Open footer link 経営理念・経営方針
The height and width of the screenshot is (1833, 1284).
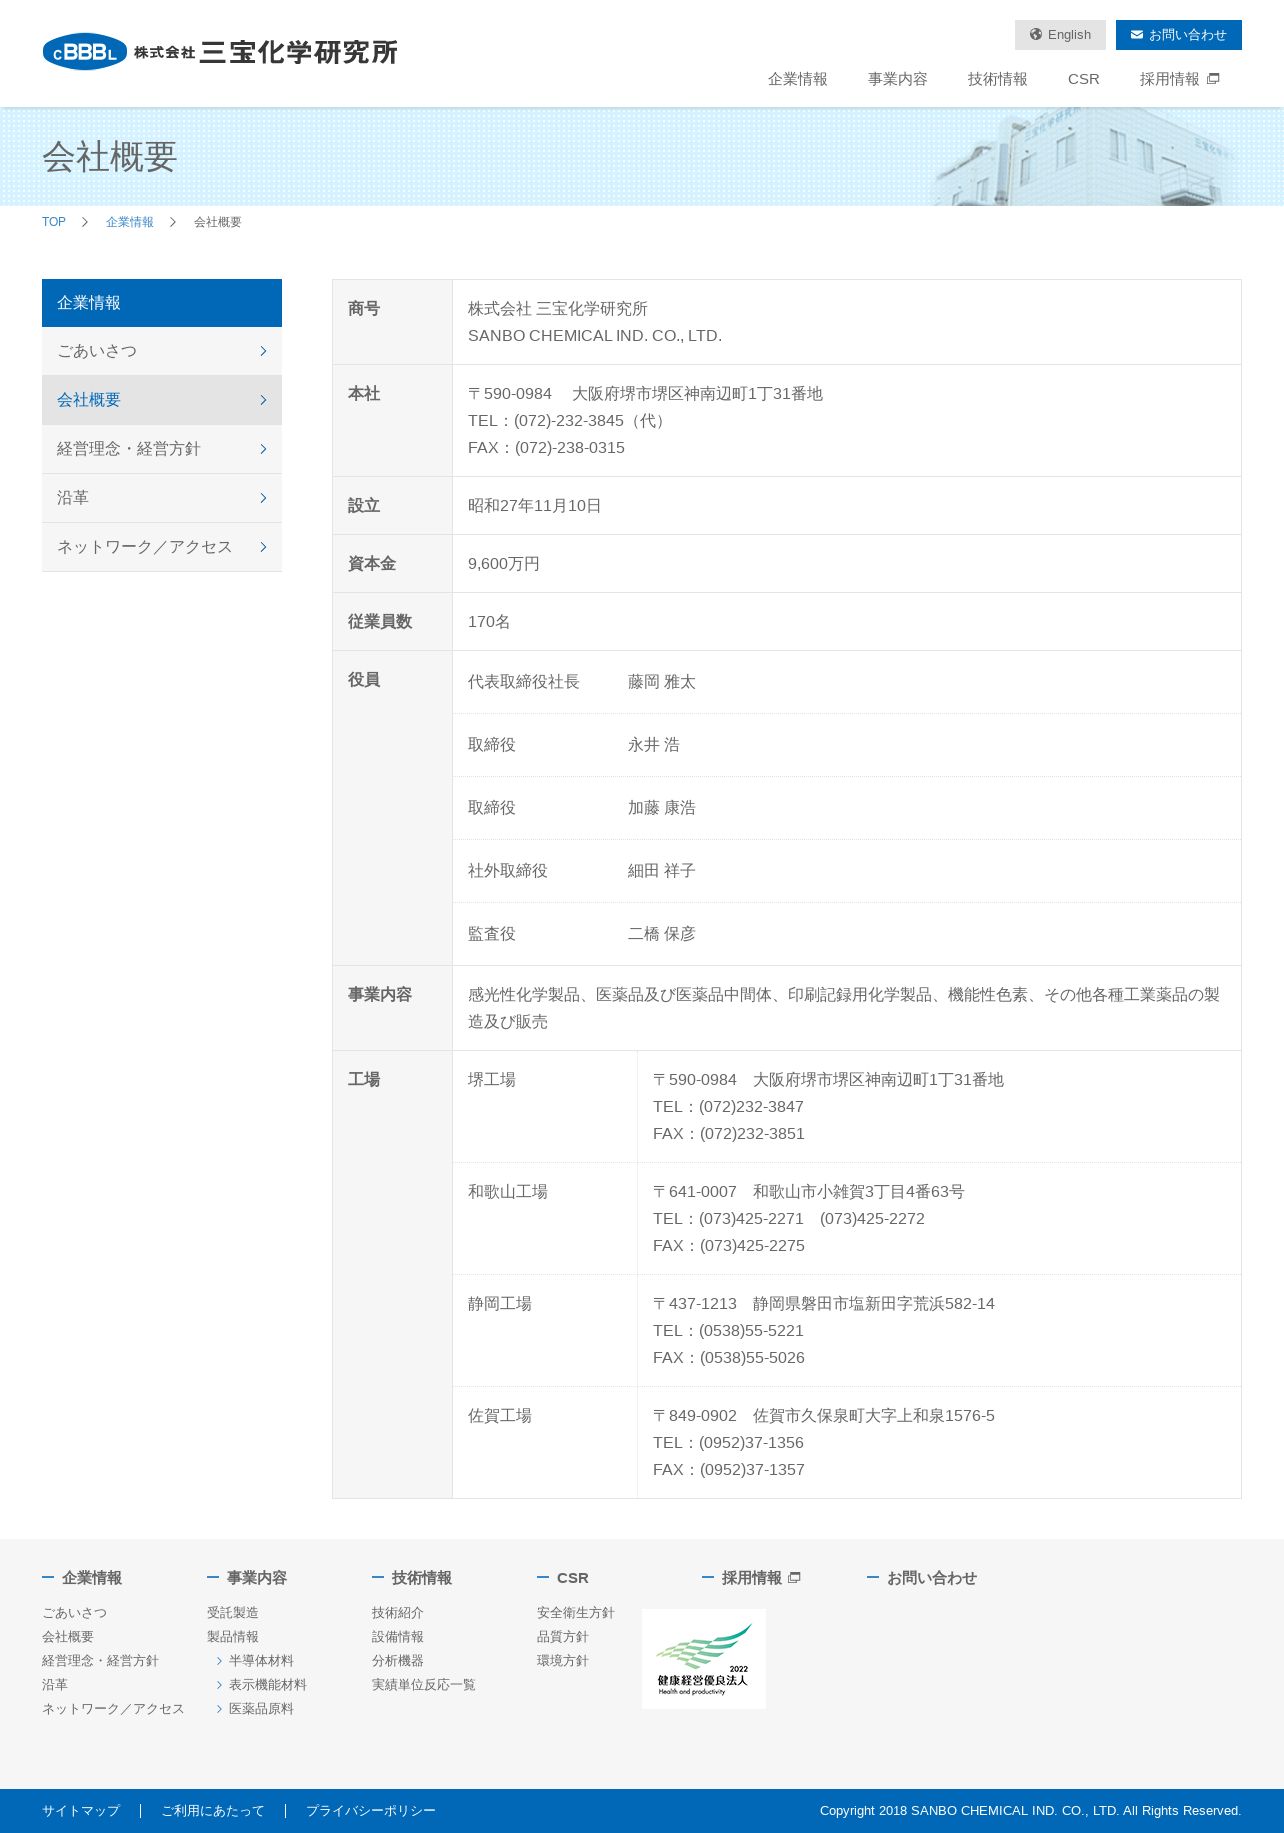click(x=100, y=1661)
